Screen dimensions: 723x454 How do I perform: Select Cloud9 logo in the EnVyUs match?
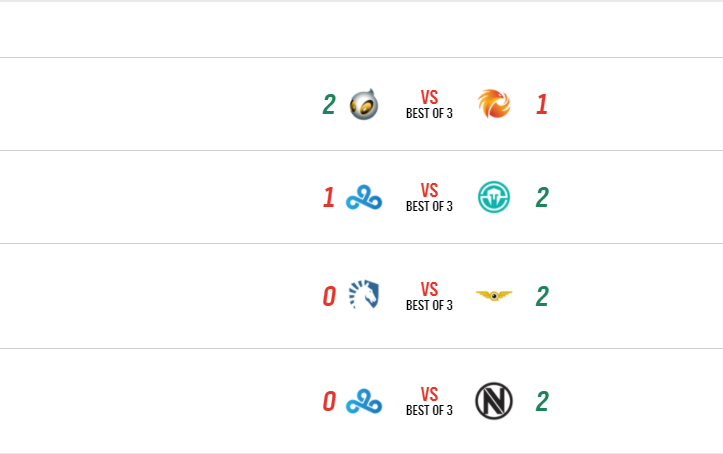[364, 402]
